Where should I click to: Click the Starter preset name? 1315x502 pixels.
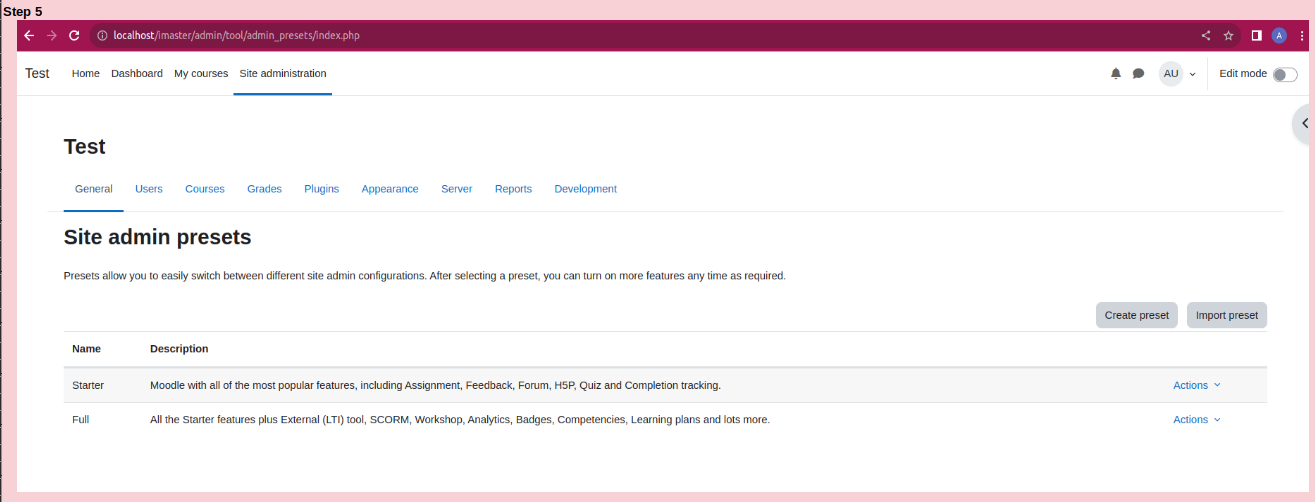[88, 385]
